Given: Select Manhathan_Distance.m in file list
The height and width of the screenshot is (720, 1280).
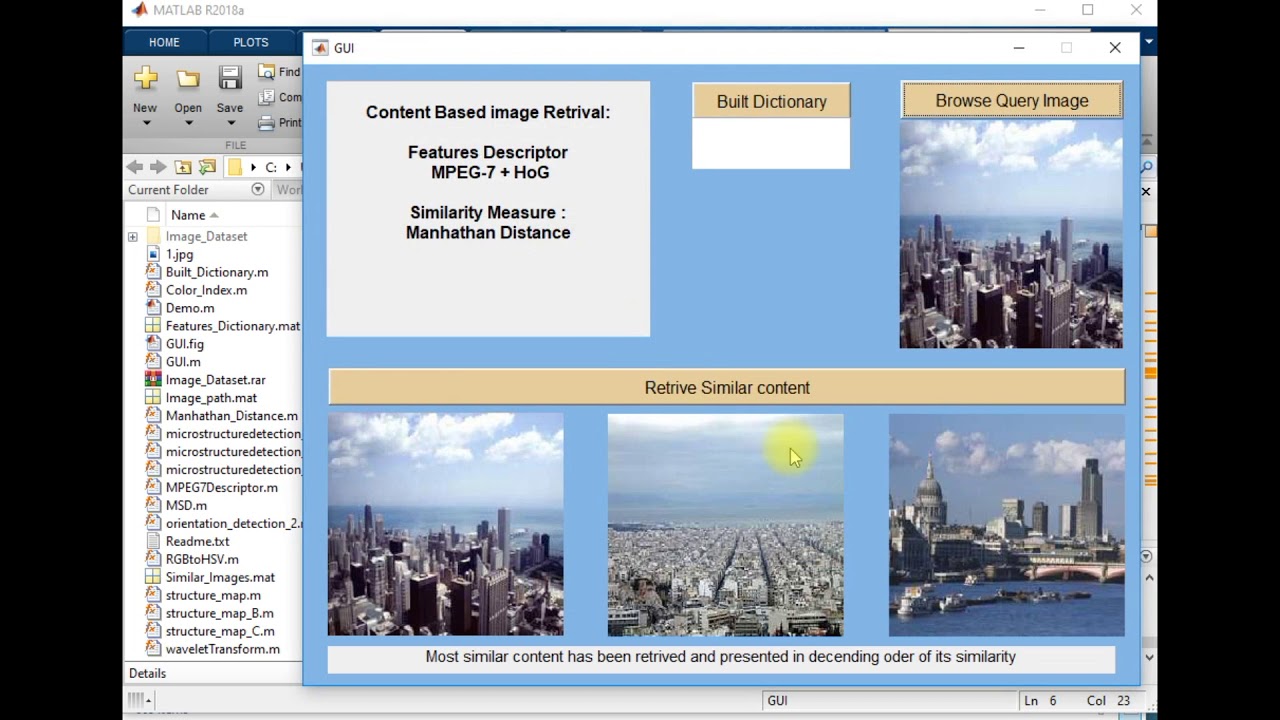Looking at the screenshot, I should pos(232,416).
